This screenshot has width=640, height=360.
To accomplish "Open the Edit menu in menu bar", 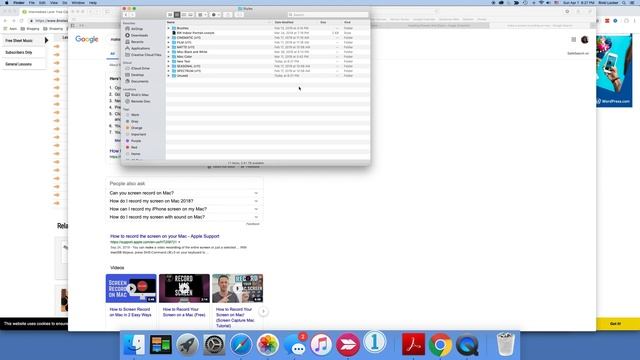I will (42, 2).
